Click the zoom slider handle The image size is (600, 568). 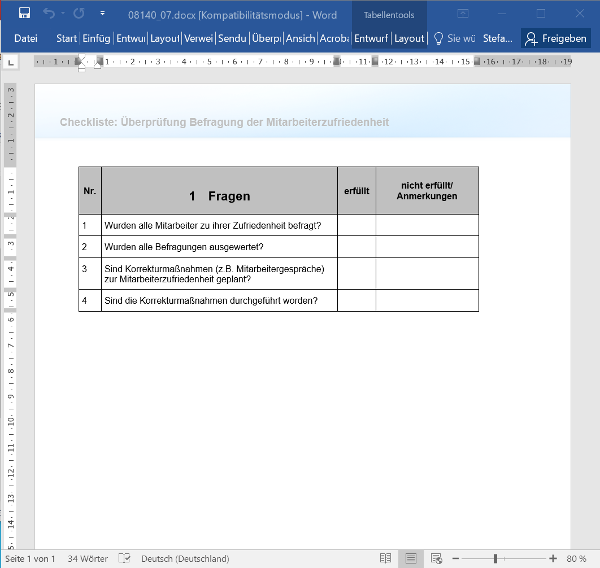[495, 558]
